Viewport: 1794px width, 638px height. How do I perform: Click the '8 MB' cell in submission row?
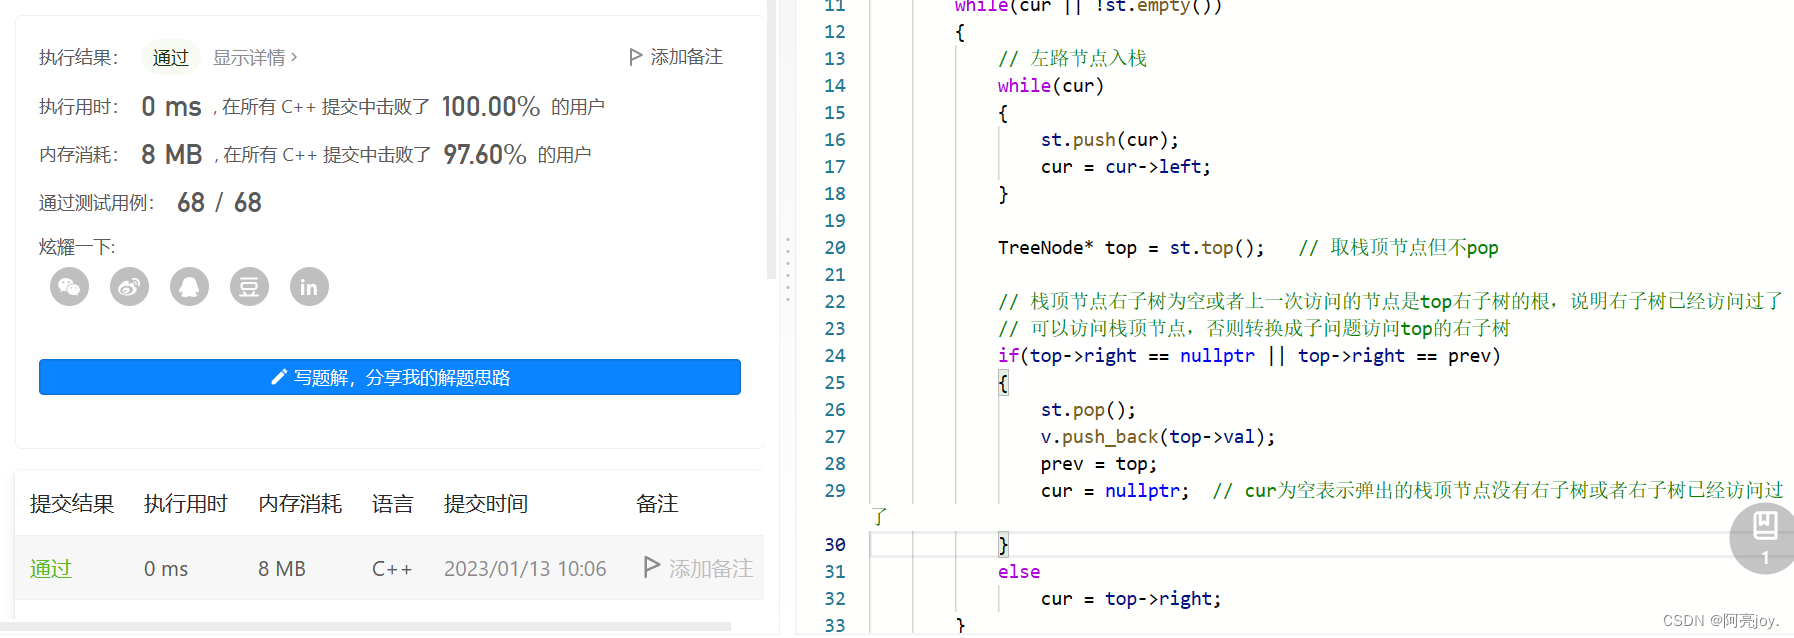pos(282,568)
